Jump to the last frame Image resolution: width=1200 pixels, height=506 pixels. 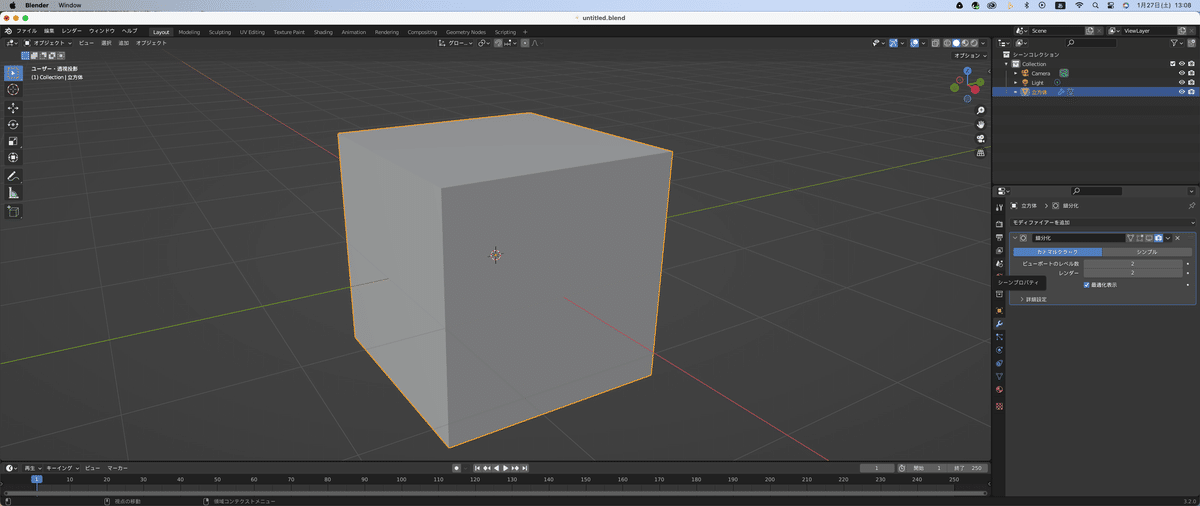point(525,468)
